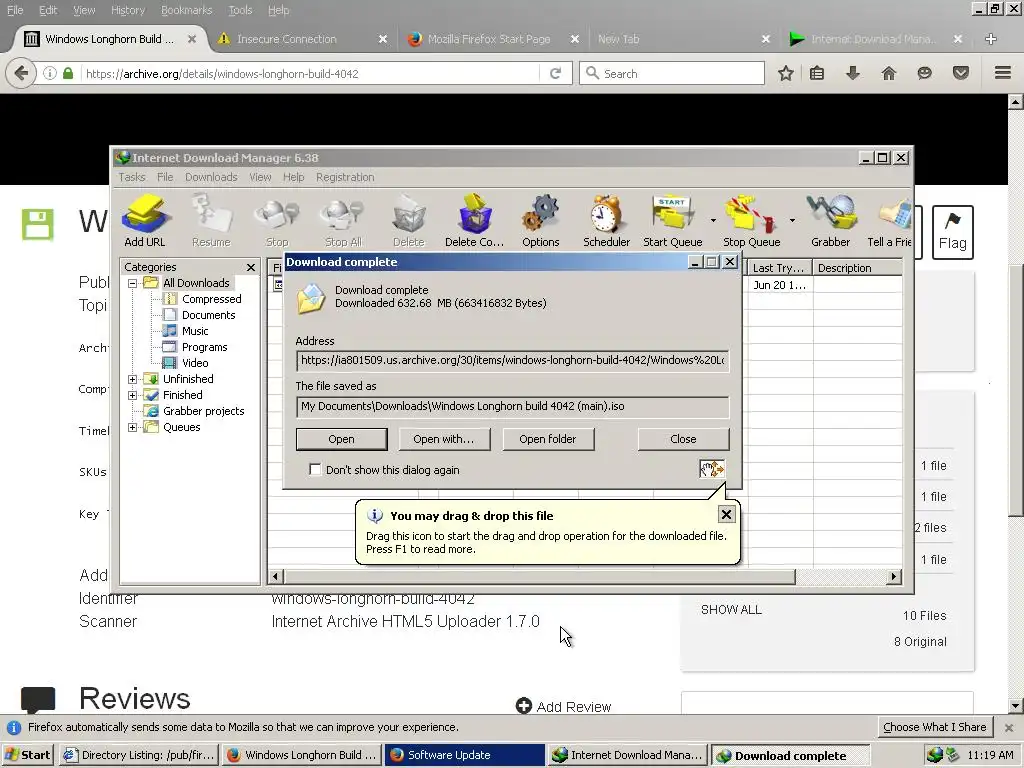Click the Add URL toolbar icon
The width and height of the screenshot is (1024, 768).
click(145, 220)
